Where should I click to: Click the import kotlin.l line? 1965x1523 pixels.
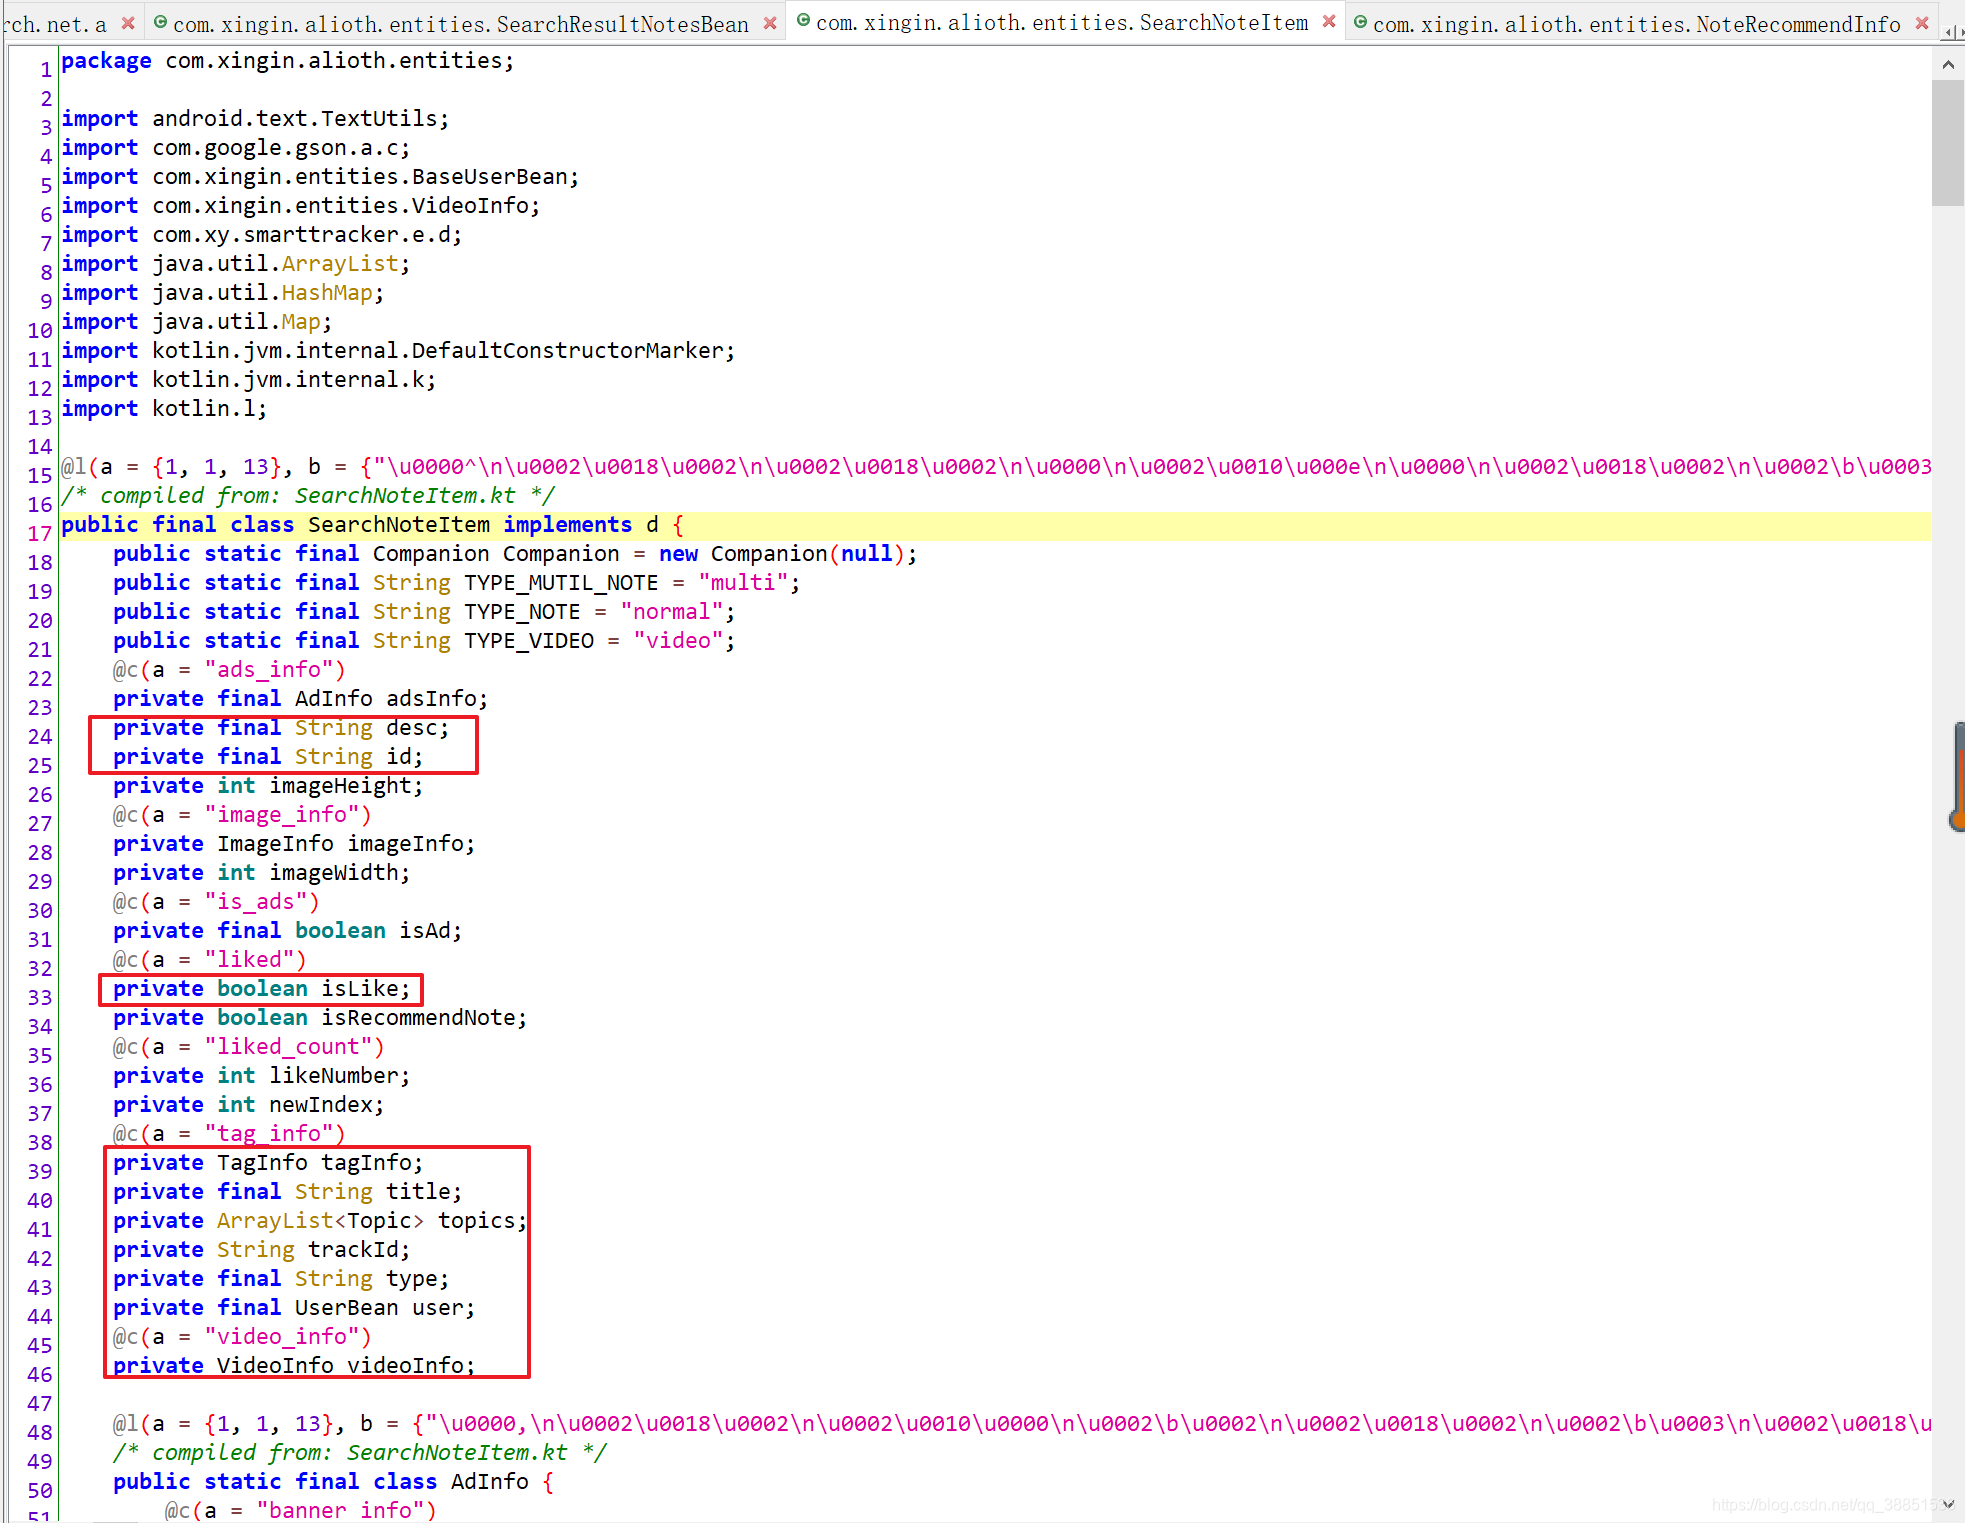click(165, 409)
